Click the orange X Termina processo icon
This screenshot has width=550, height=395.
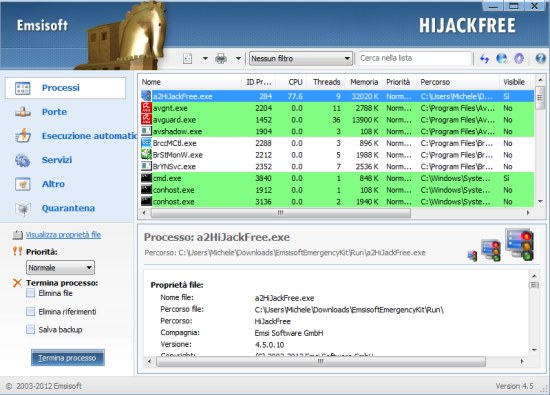17,283
